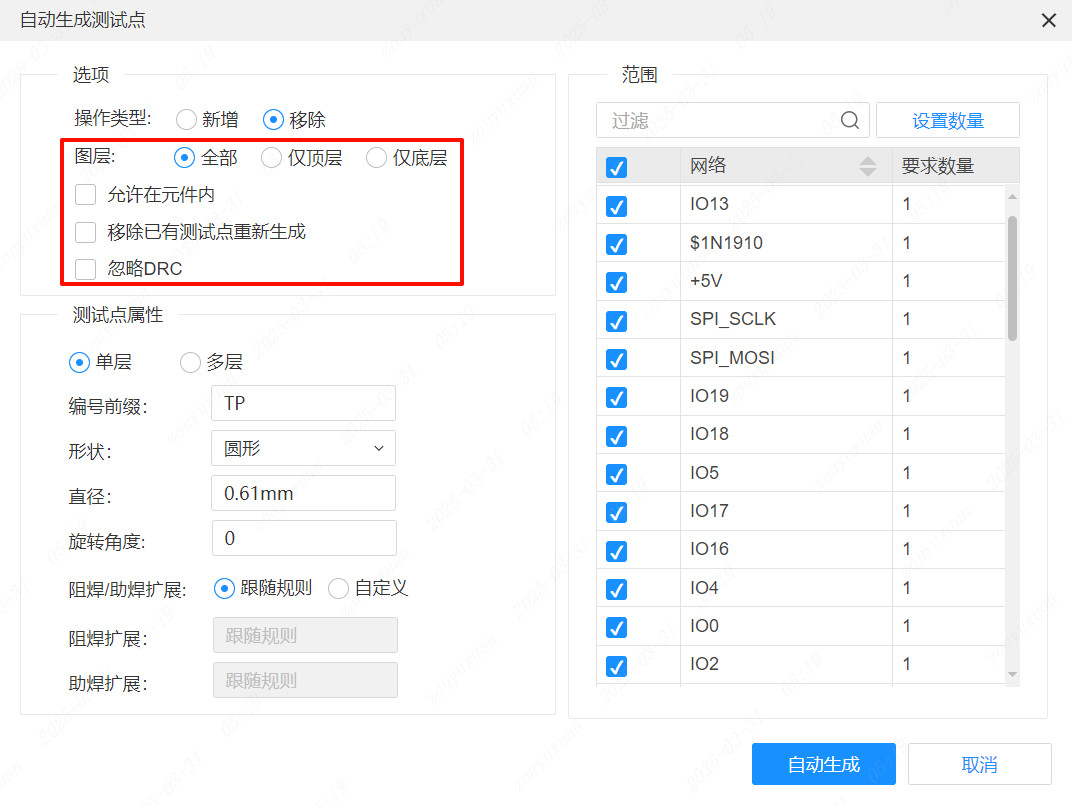Uncheck the select-all checkbox in the table header
Viewport: 1072px width, 806px height.
click(x=616, y=167)
